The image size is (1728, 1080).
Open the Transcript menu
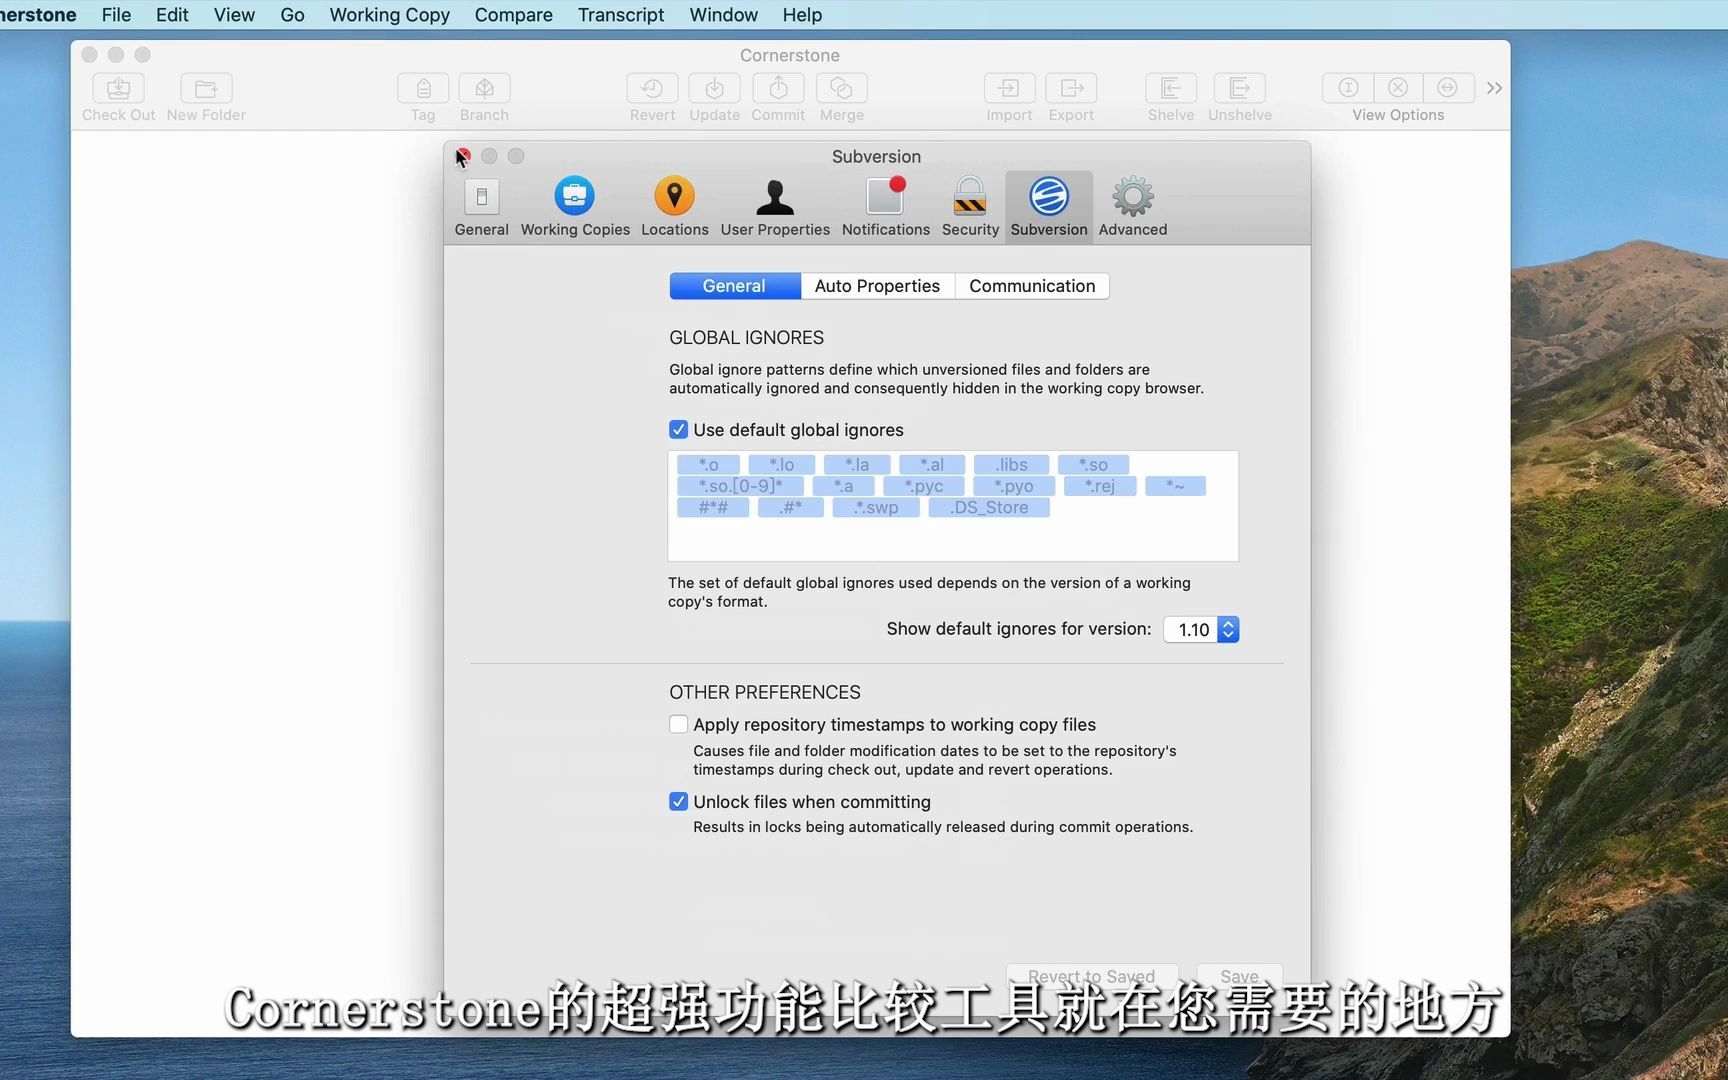tap(621, 15)
